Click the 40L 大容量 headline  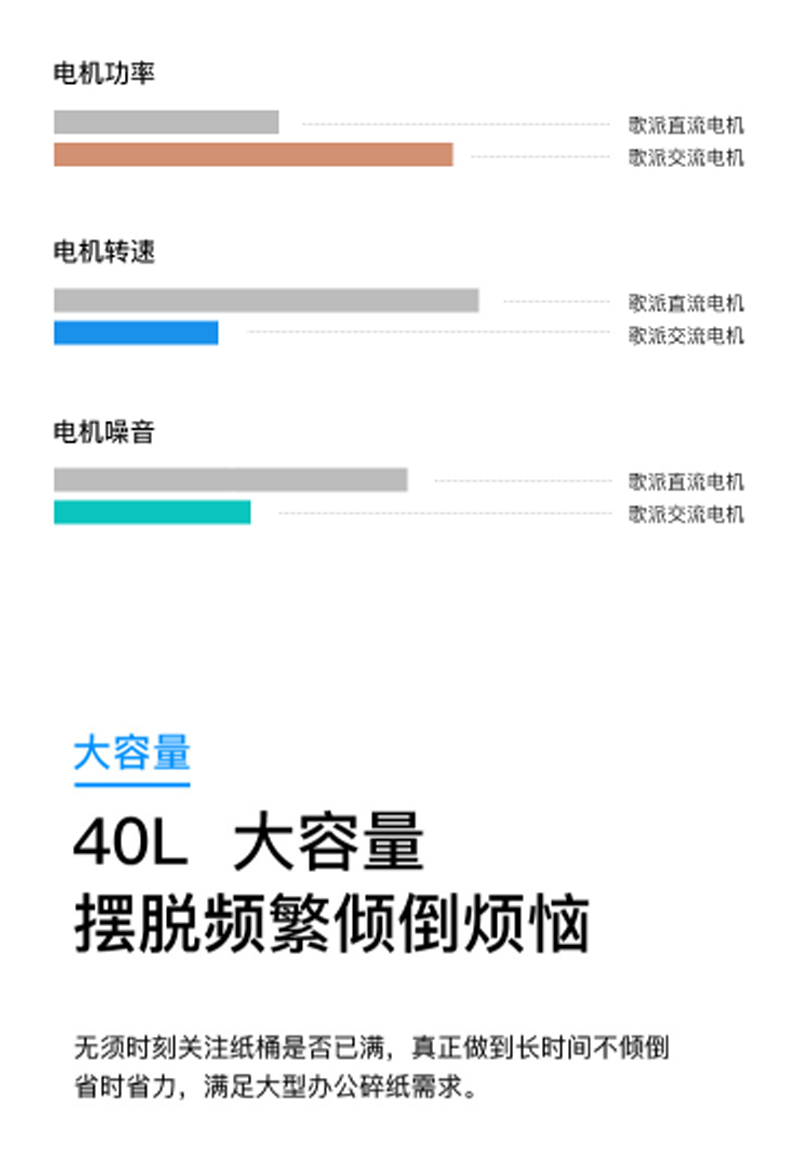click(x=249, y=845)
